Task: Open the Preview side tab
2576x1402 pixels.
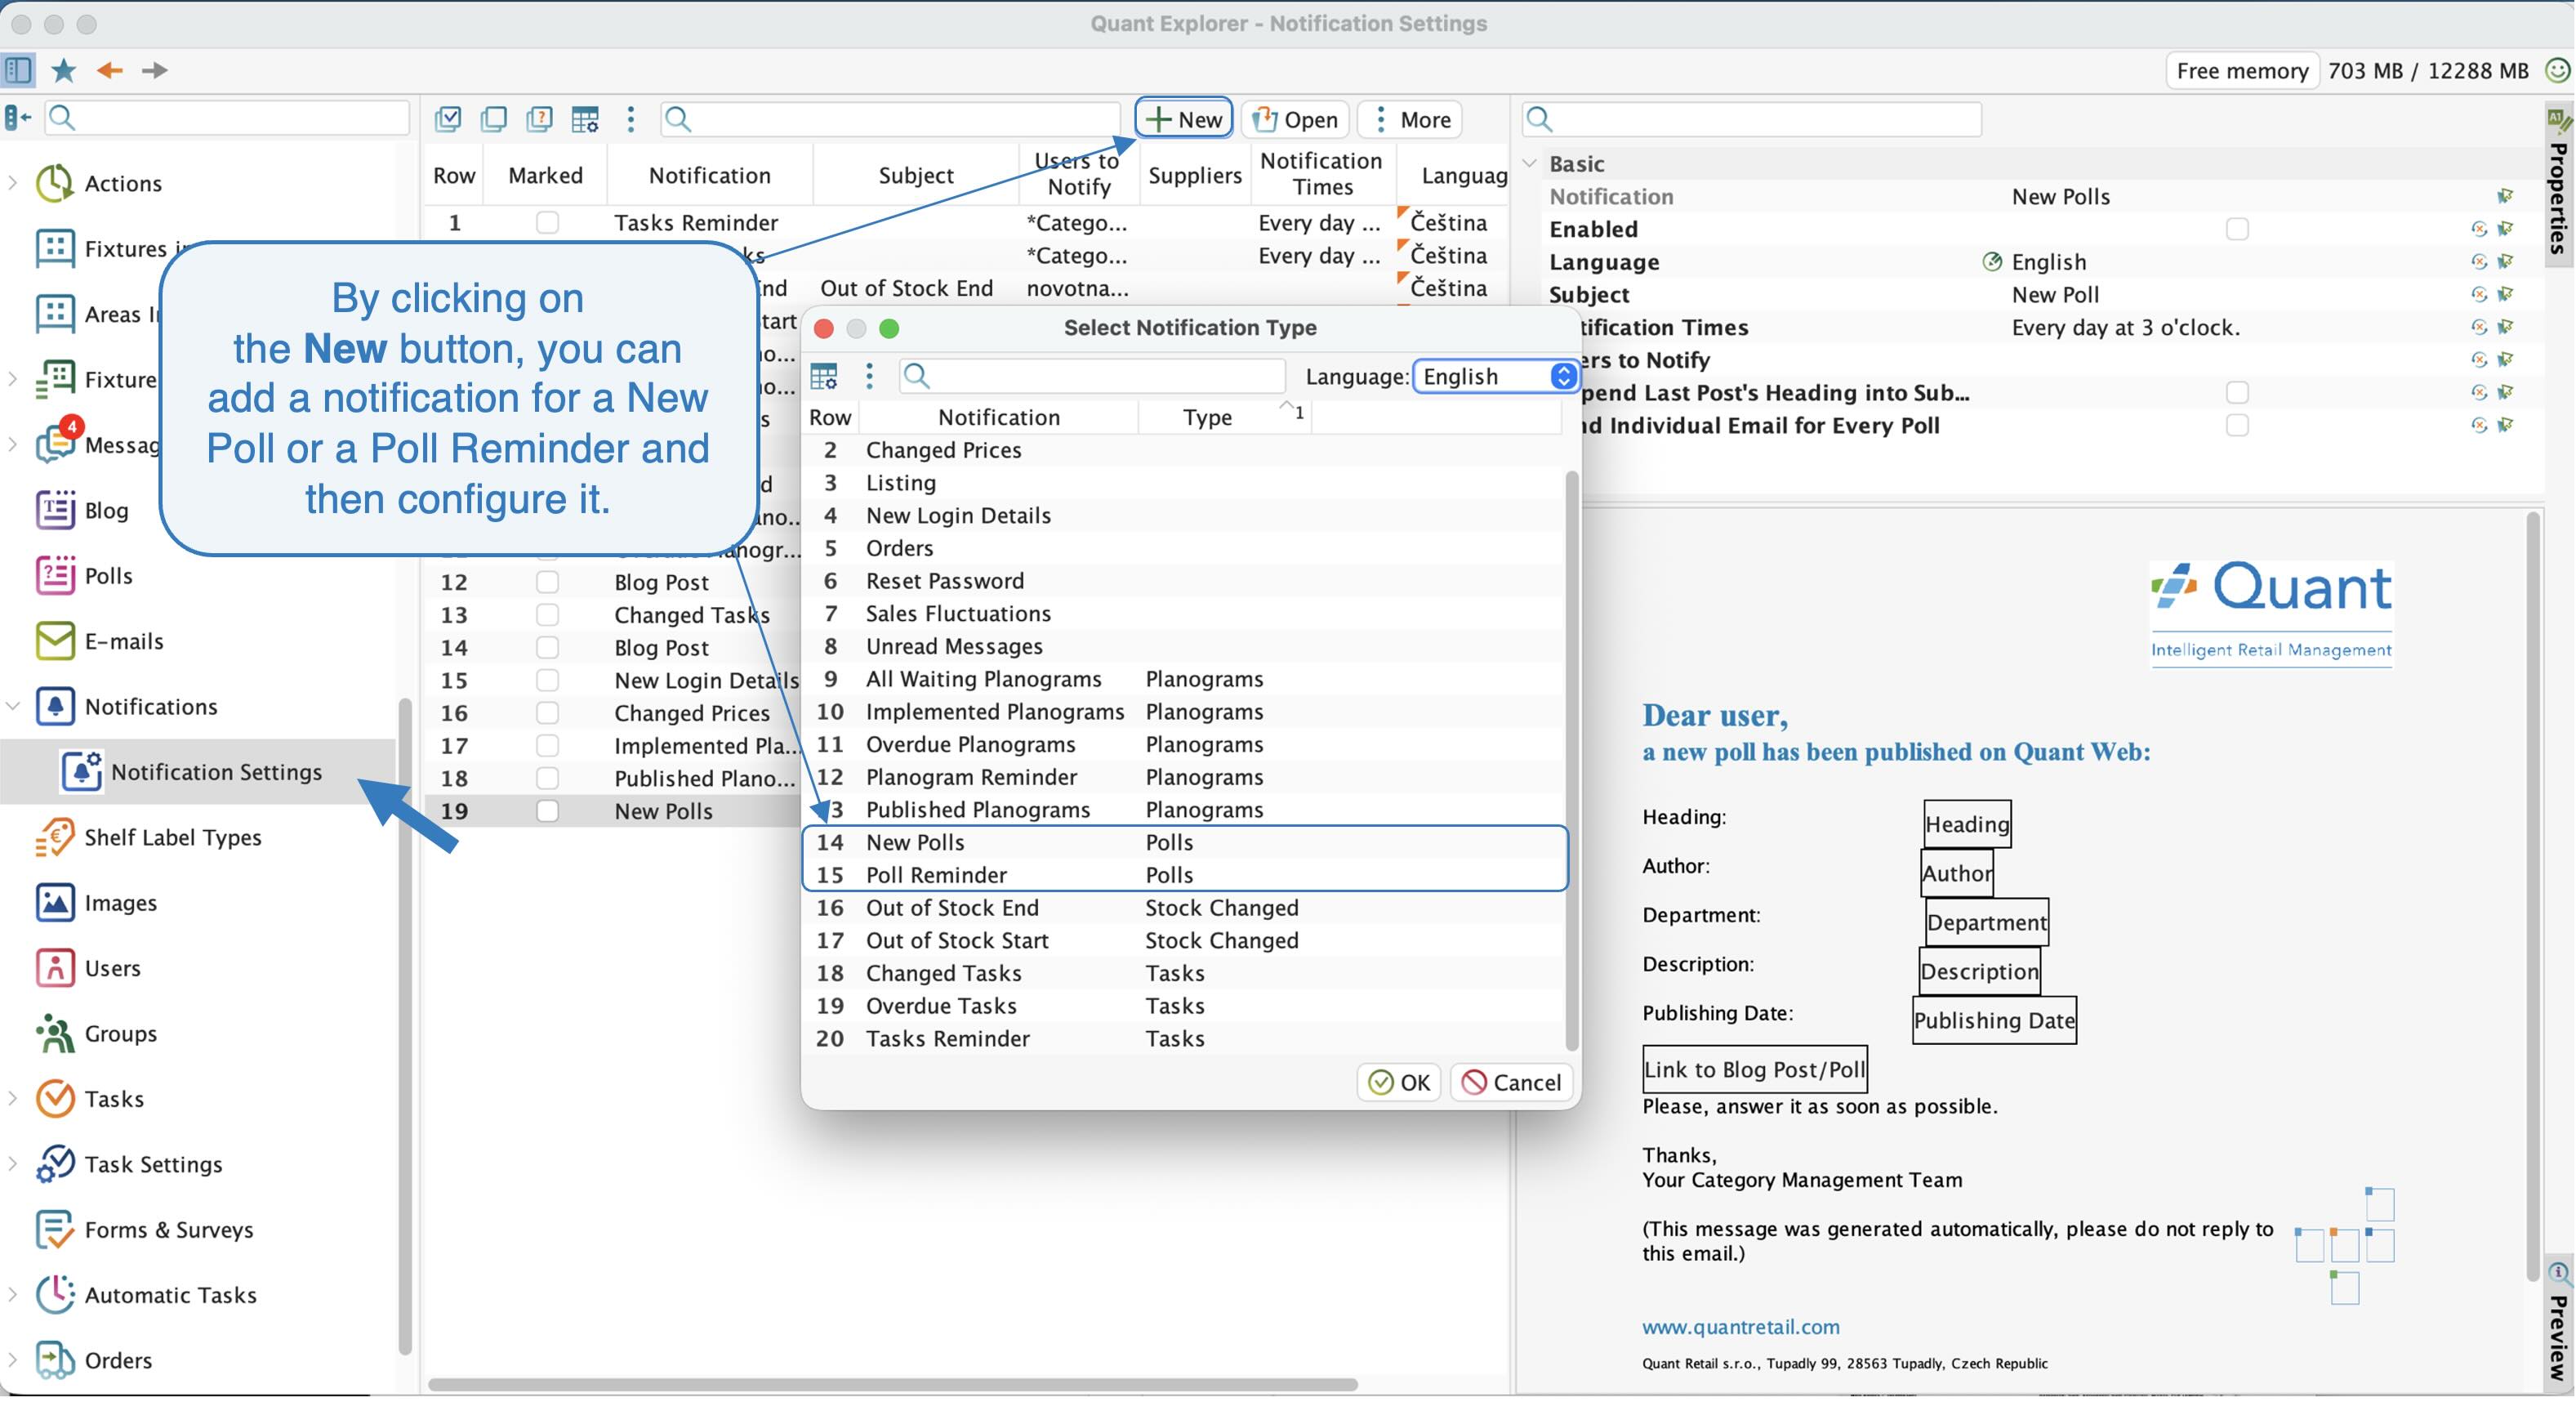Action: point(2559,1323)
